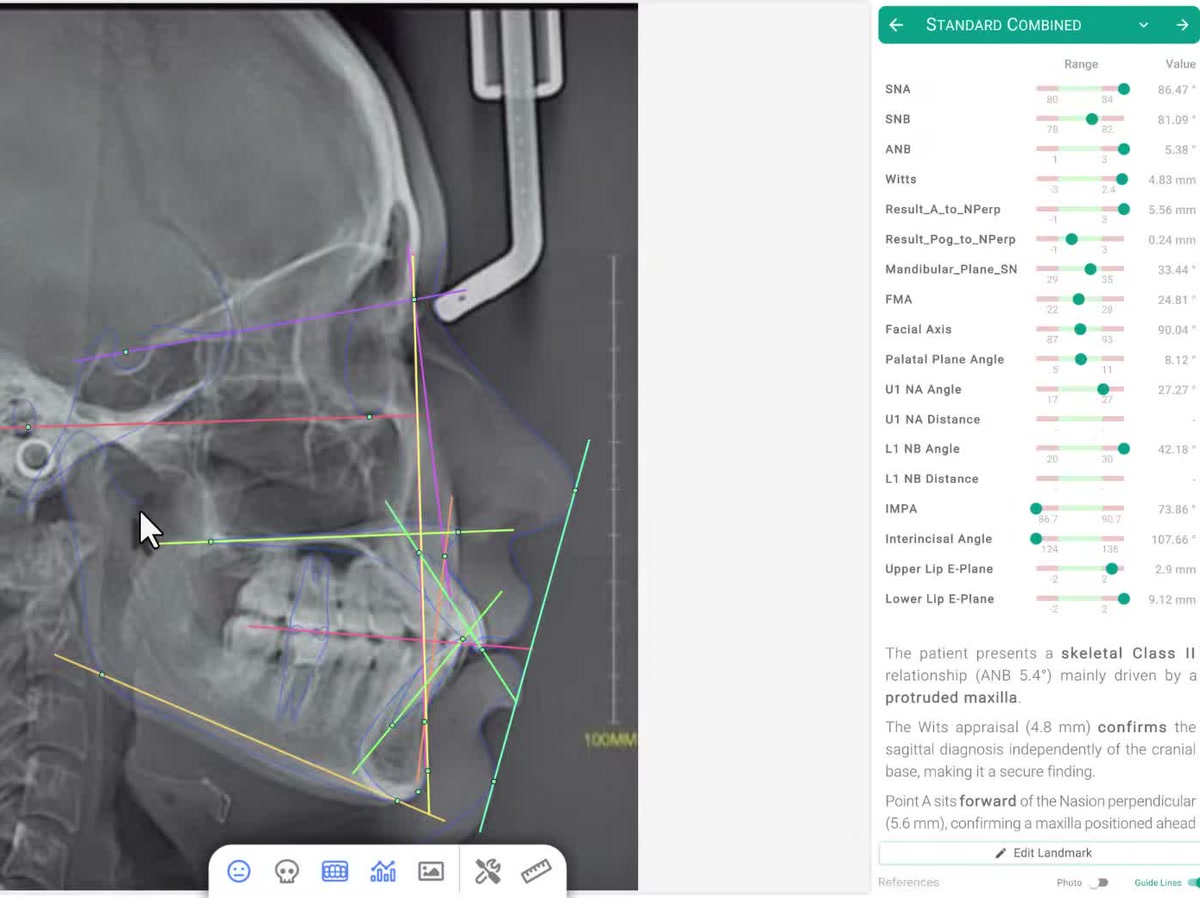
Task: Go to previous analysis with left arrow
Action: (896, 25)
